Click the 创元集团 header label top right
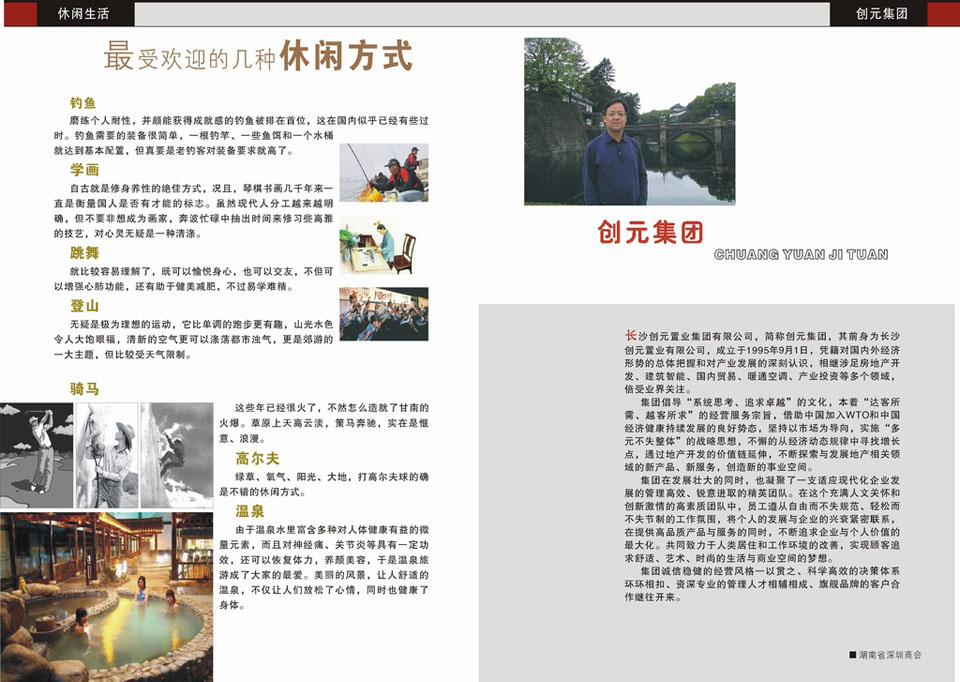The height and width of the screenshot is (682, 960). click(x=882, y=14)
